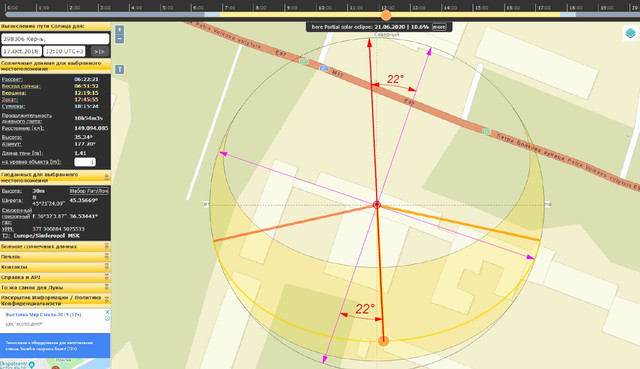Zoom out the map with minus button
Viewport: 640px width, 369px height.
(x=119, y=39)
